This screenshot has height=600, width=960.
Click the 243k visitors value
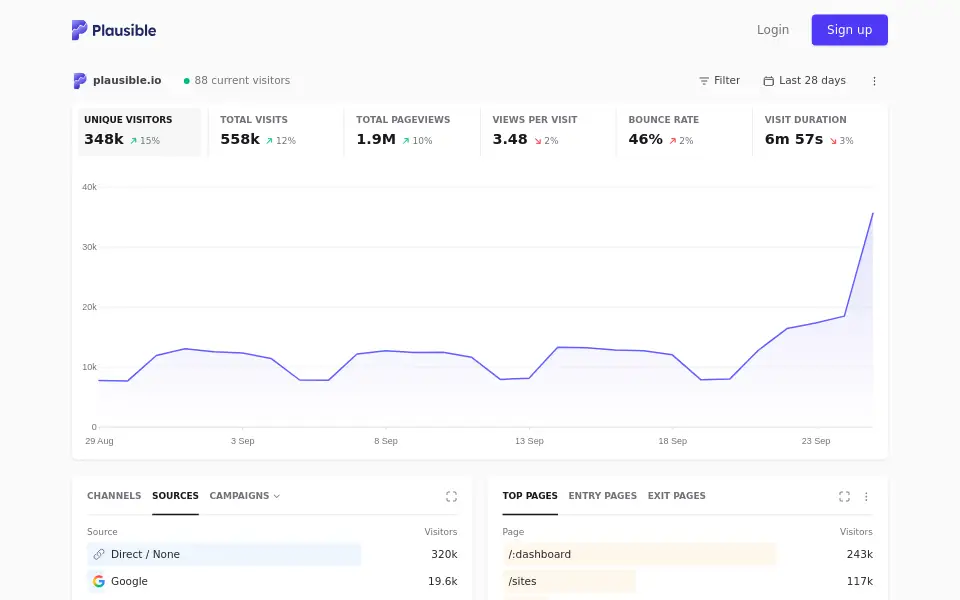click(860, 554)
